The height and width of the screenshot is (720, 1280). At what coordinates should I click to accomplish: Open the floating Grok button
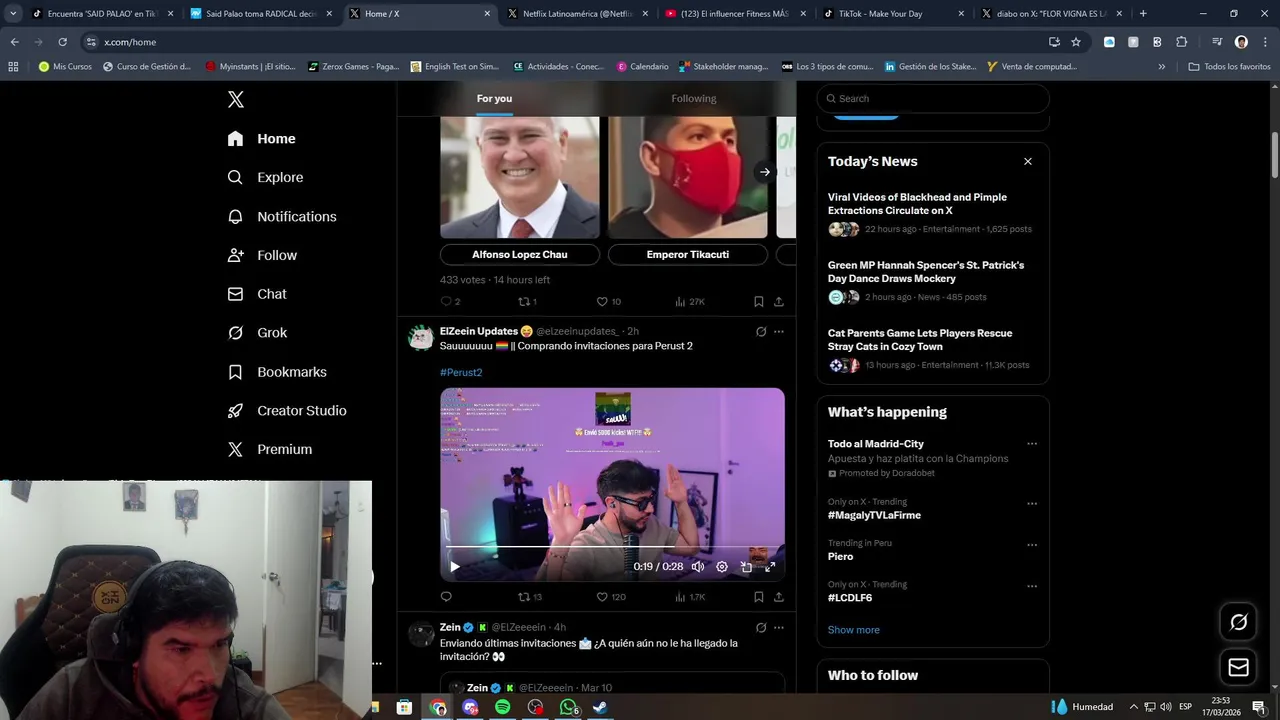(x=1238, y=622)
